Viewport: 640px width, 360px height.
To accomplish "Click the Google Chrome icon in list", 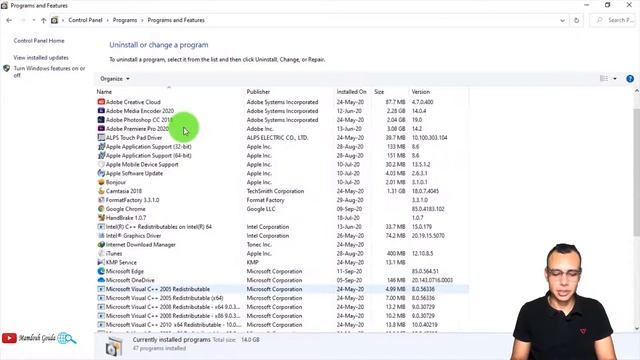I will point(101,209).
